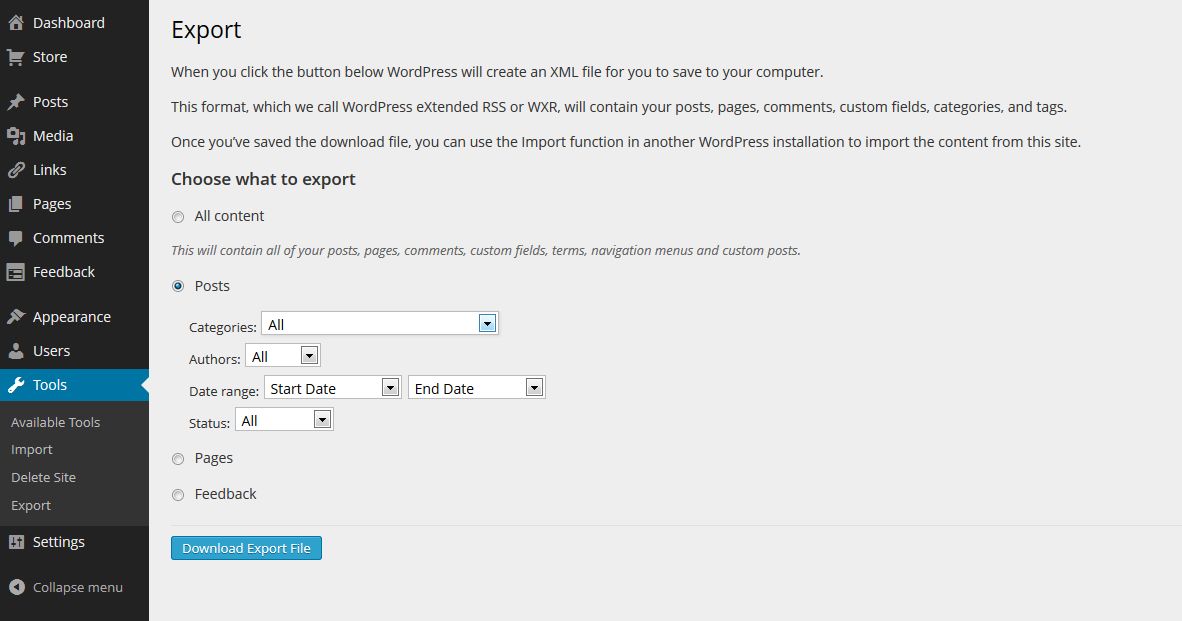Click the Posts pushpin icon
This screenshot has width=1182, height=621.
(16, 102)
